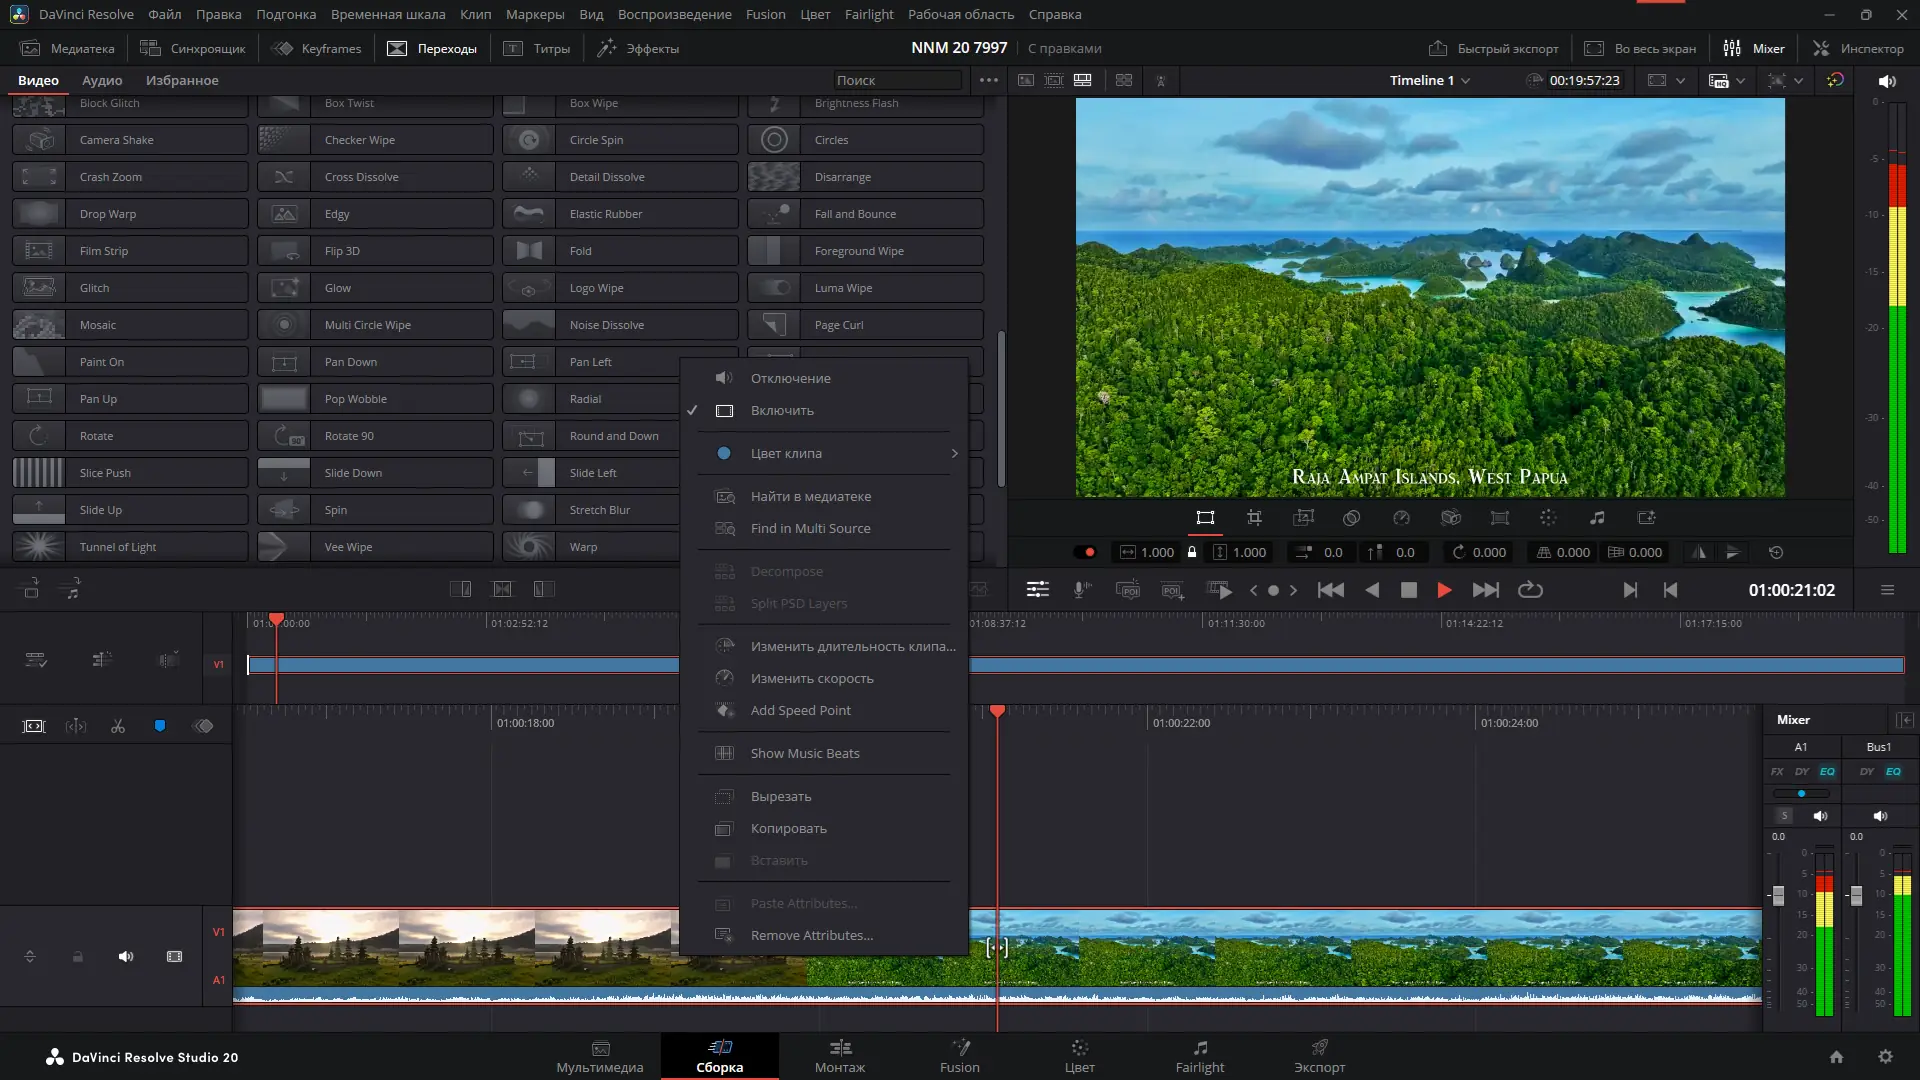The height and width of the screenshot is (1080, 1920).
Task: Select the razor scissors split clip icon
Action: [118, 727]
